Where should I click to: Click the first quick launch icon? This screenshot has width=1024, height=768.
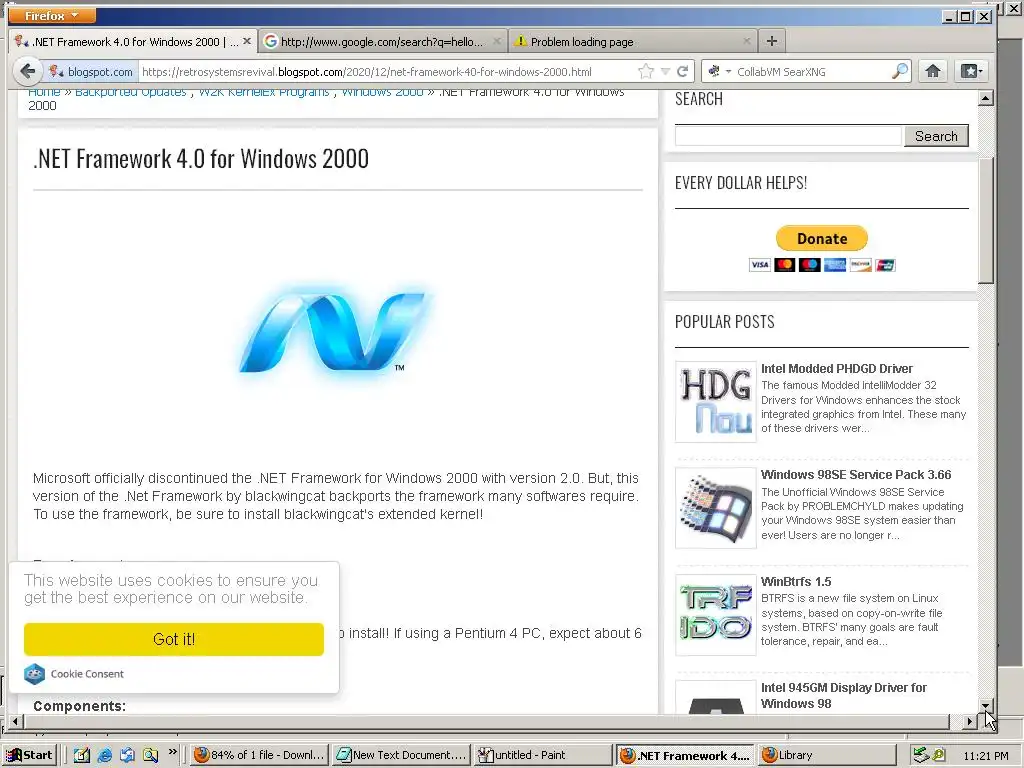(82, 755)
